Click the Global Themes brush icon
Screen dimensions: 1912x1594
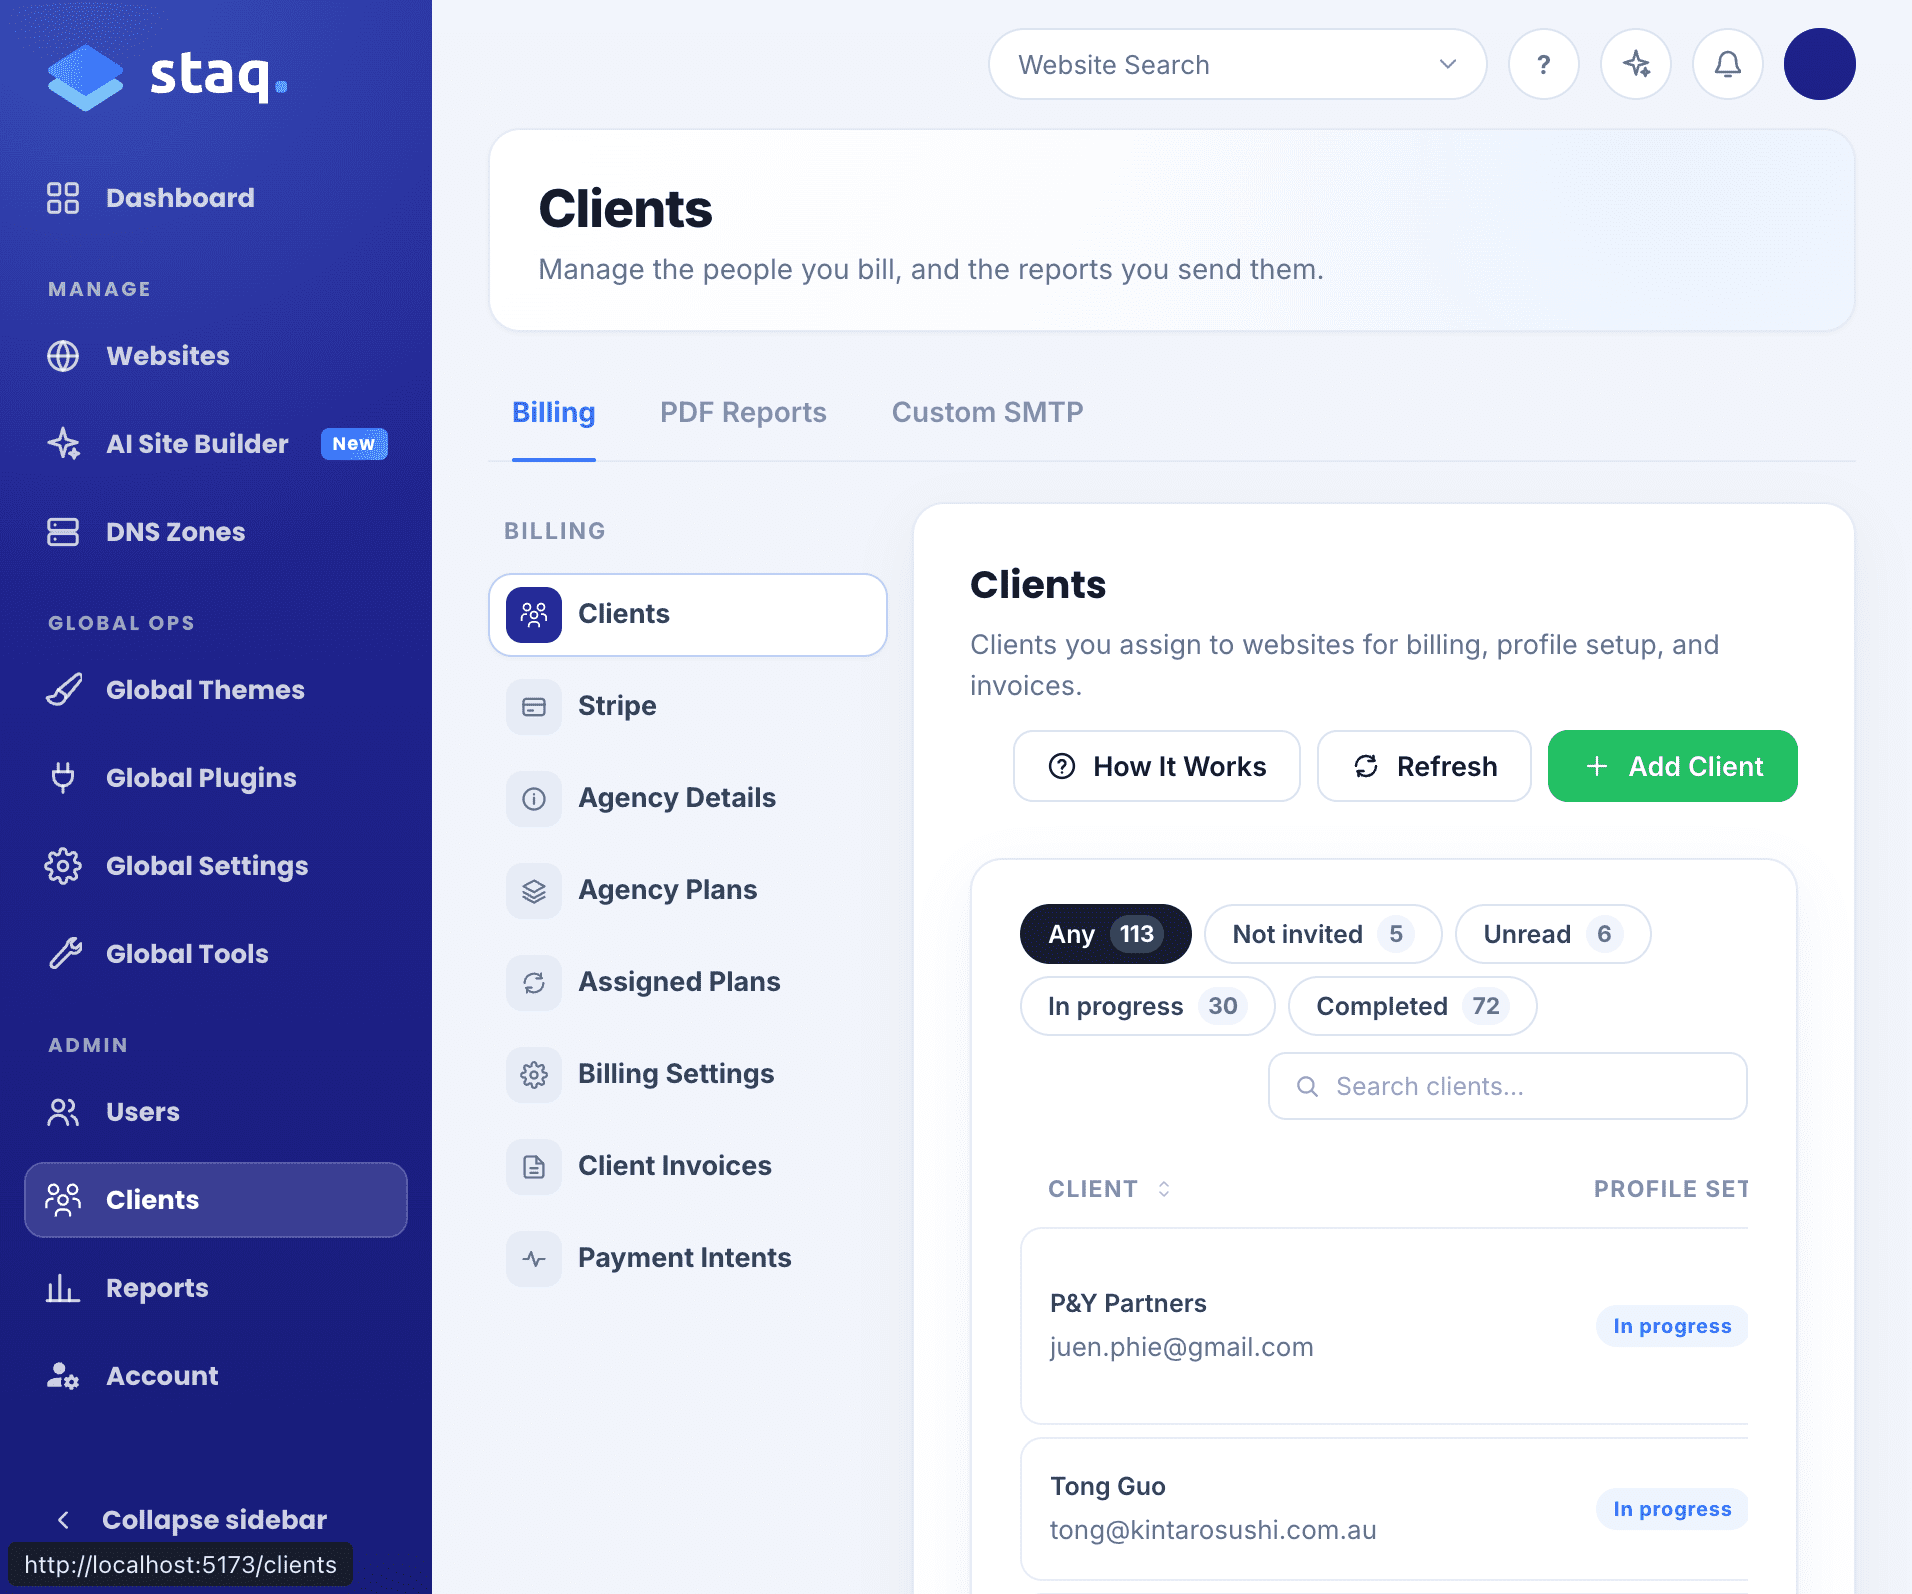pos(63,690)
